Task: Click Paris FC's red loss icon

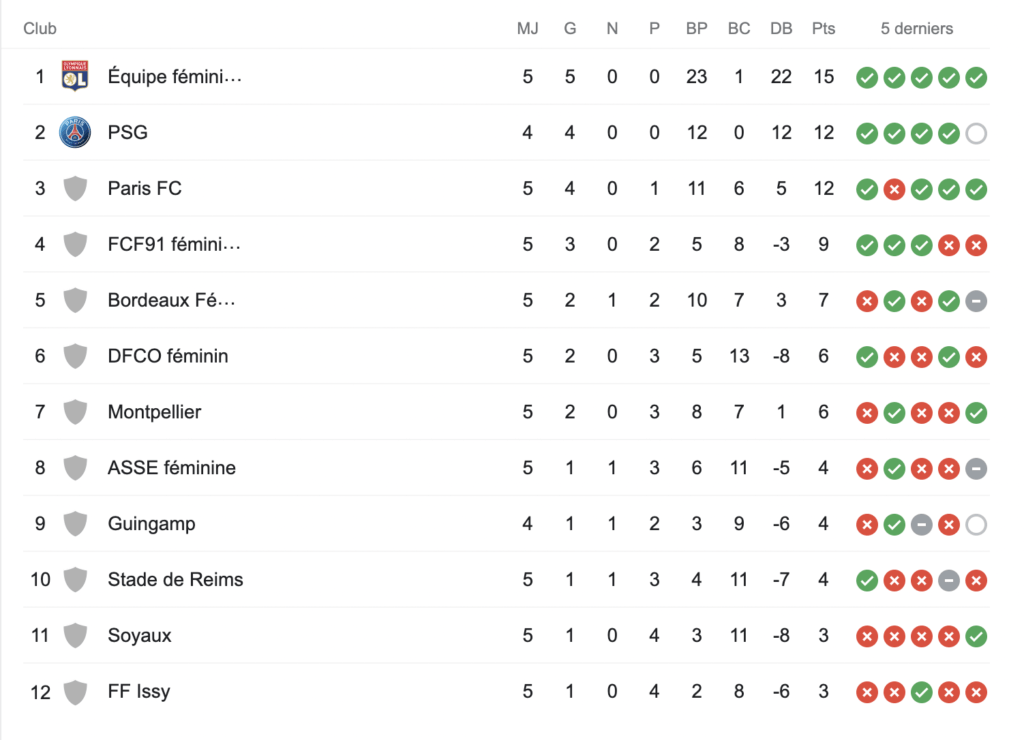Action: click(894, 189)
